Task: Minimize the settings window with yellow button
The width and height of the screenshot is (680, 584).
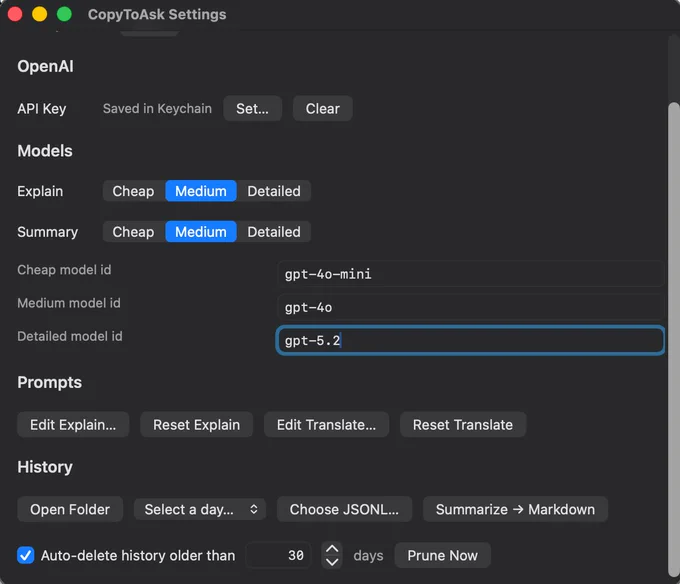Action: (x=39, y=14)
